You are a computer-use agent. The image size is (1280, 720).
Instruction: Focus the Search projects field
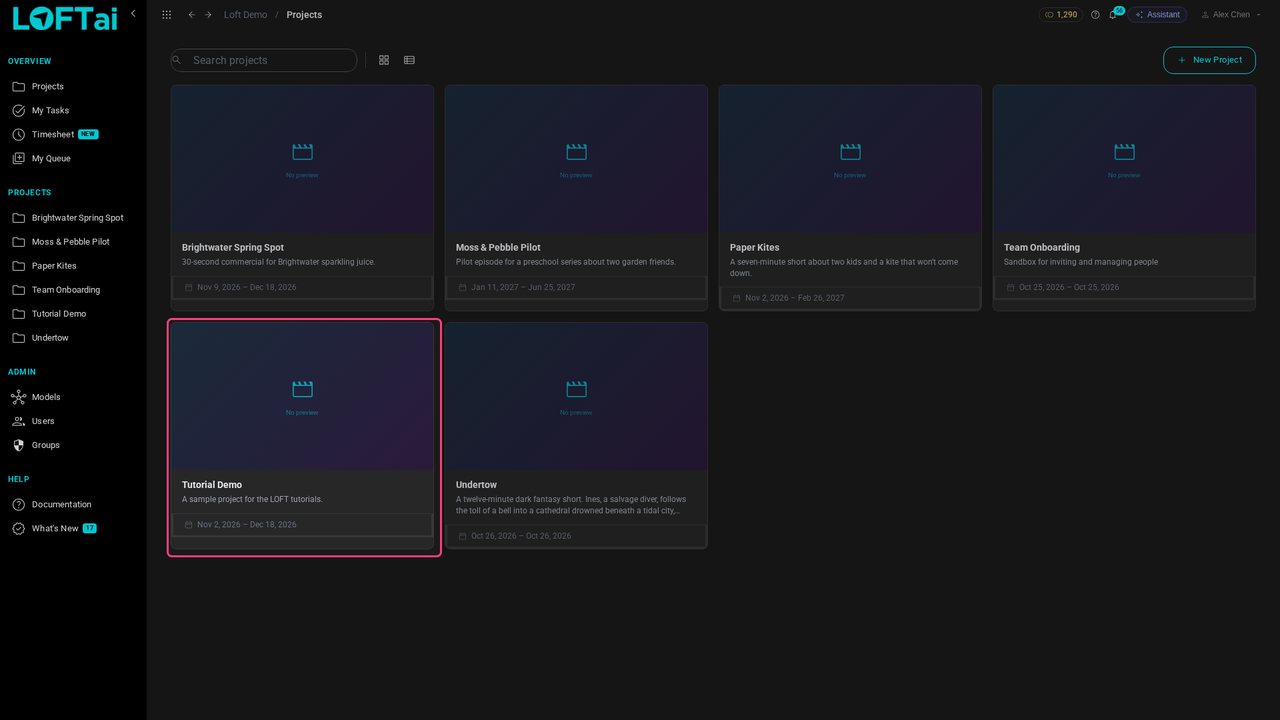264,60
